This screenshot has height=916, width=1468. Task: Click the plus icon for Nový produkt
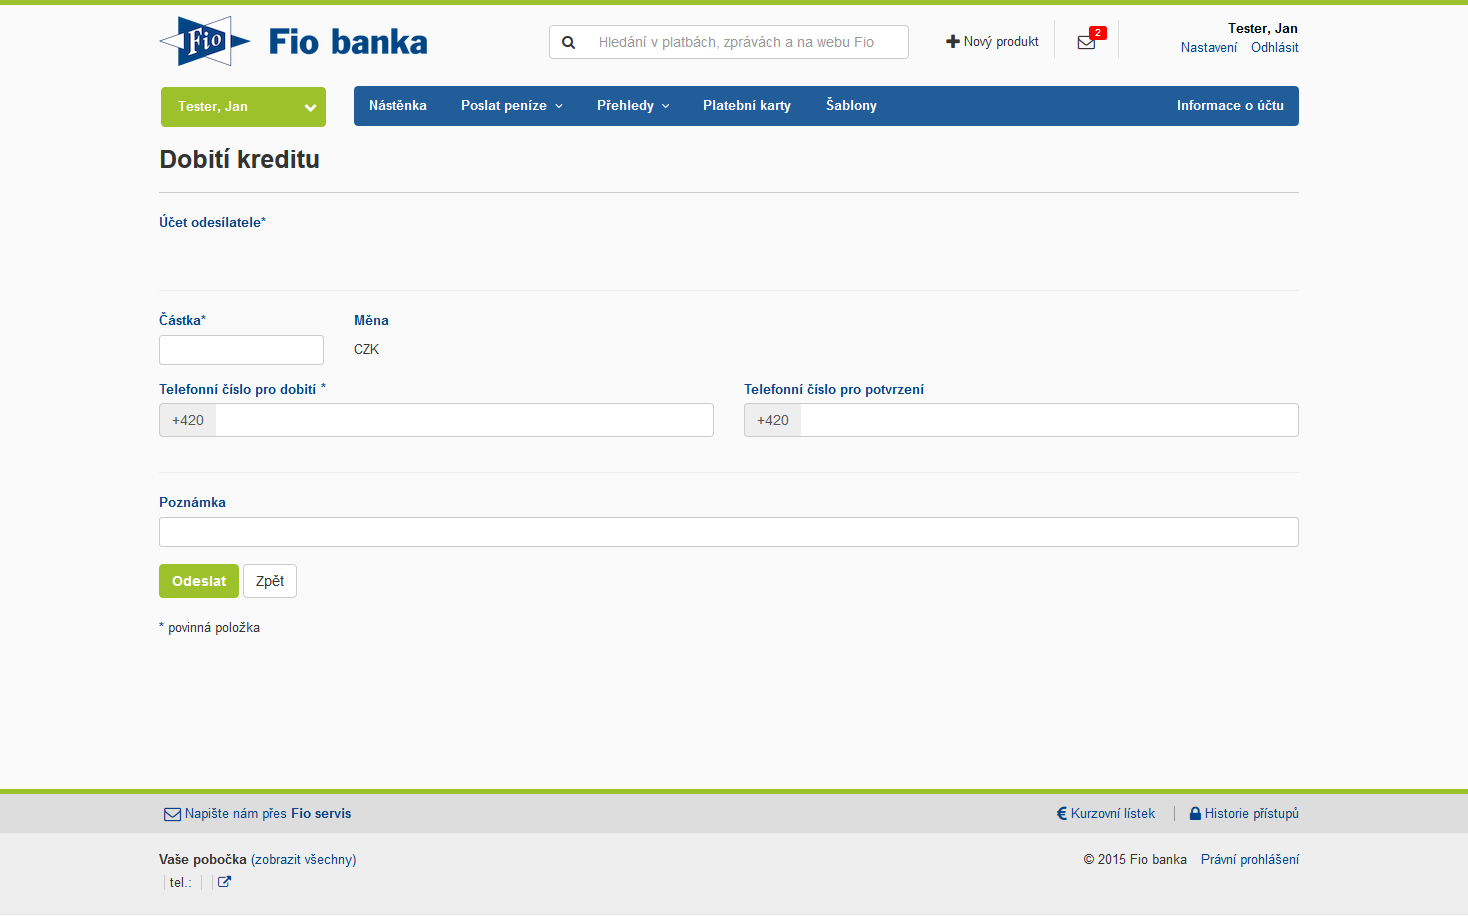coord(952,41)
